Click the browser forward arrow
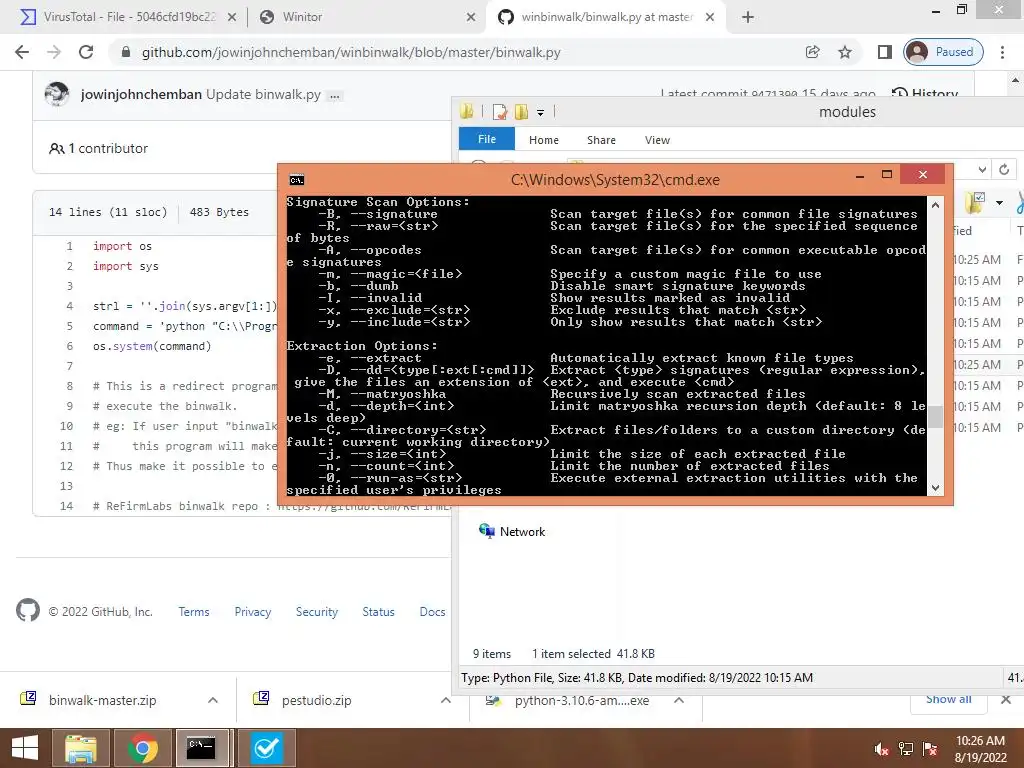Viewport: 1024px width, 768px height. (54, 52)
